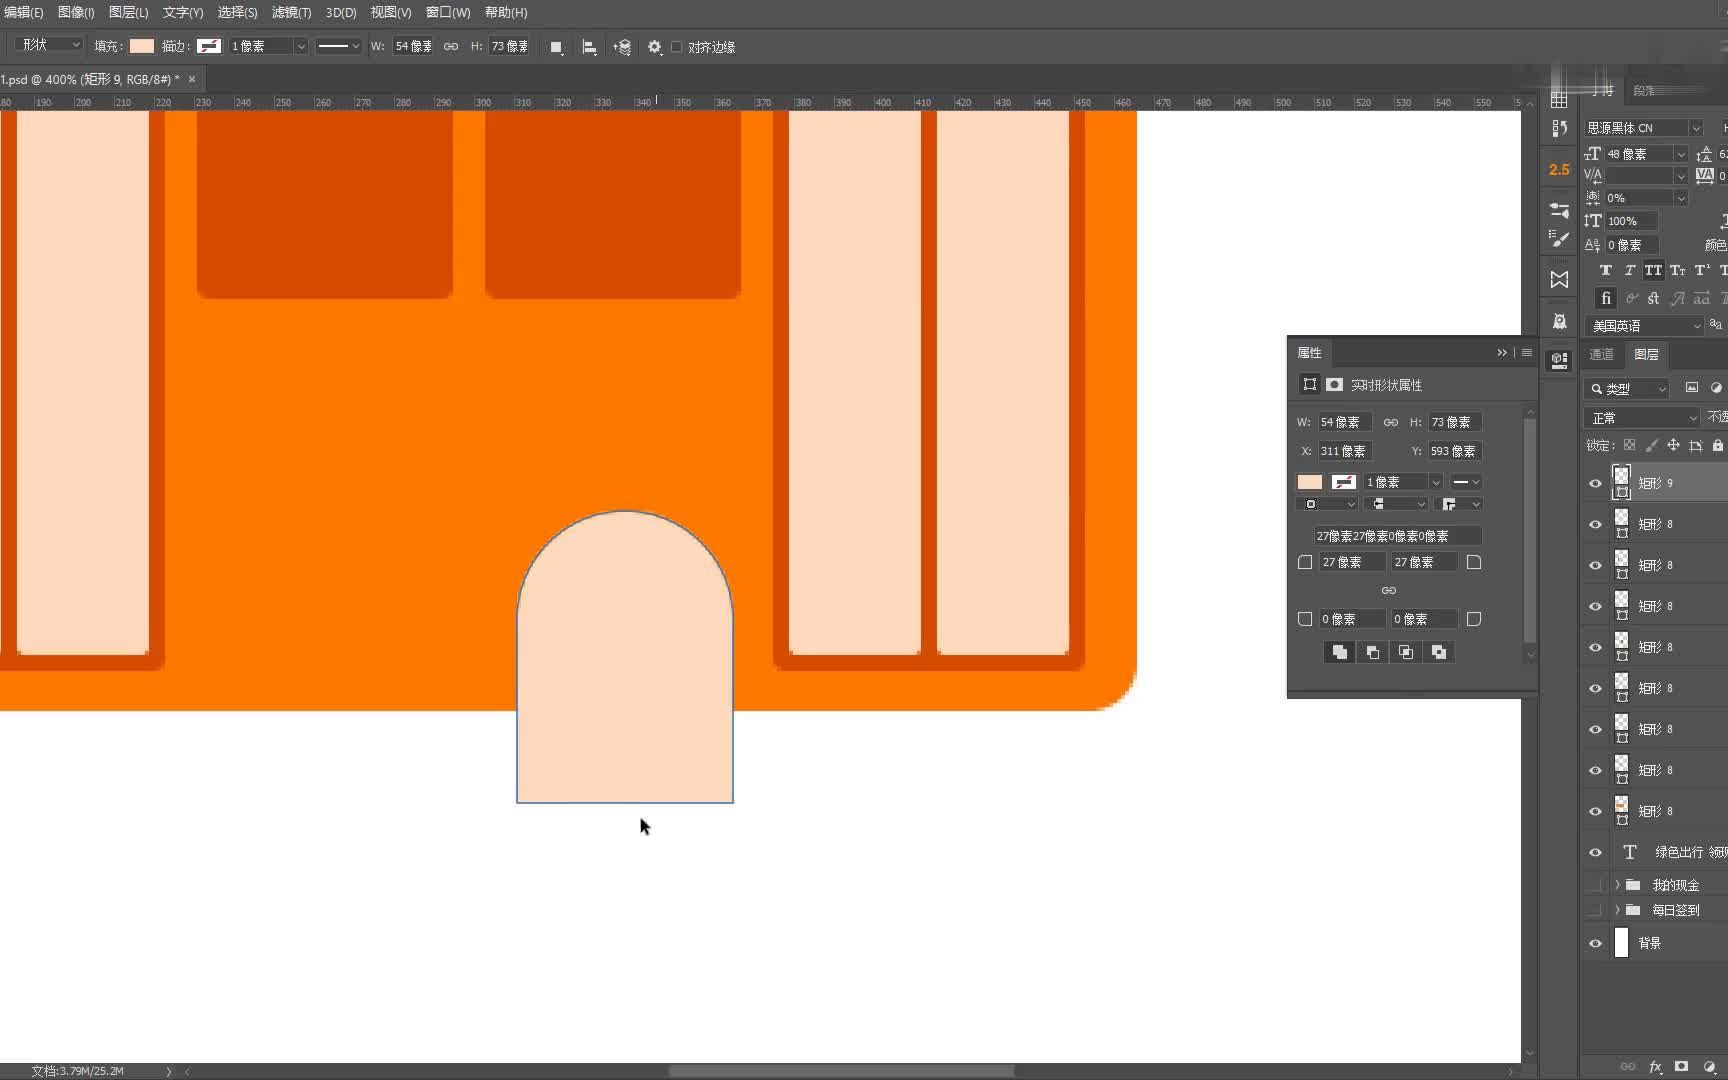This screenshot has height=1080, width=1728.
Task: Click the path operations icon in options bar
Action: (556, 47)
